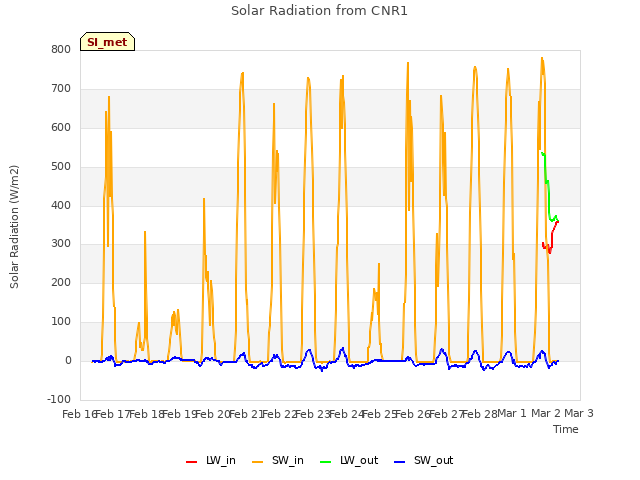Click the '800' y-axis tick label
This screenshot has height=480, width=640.
[61, 49]
